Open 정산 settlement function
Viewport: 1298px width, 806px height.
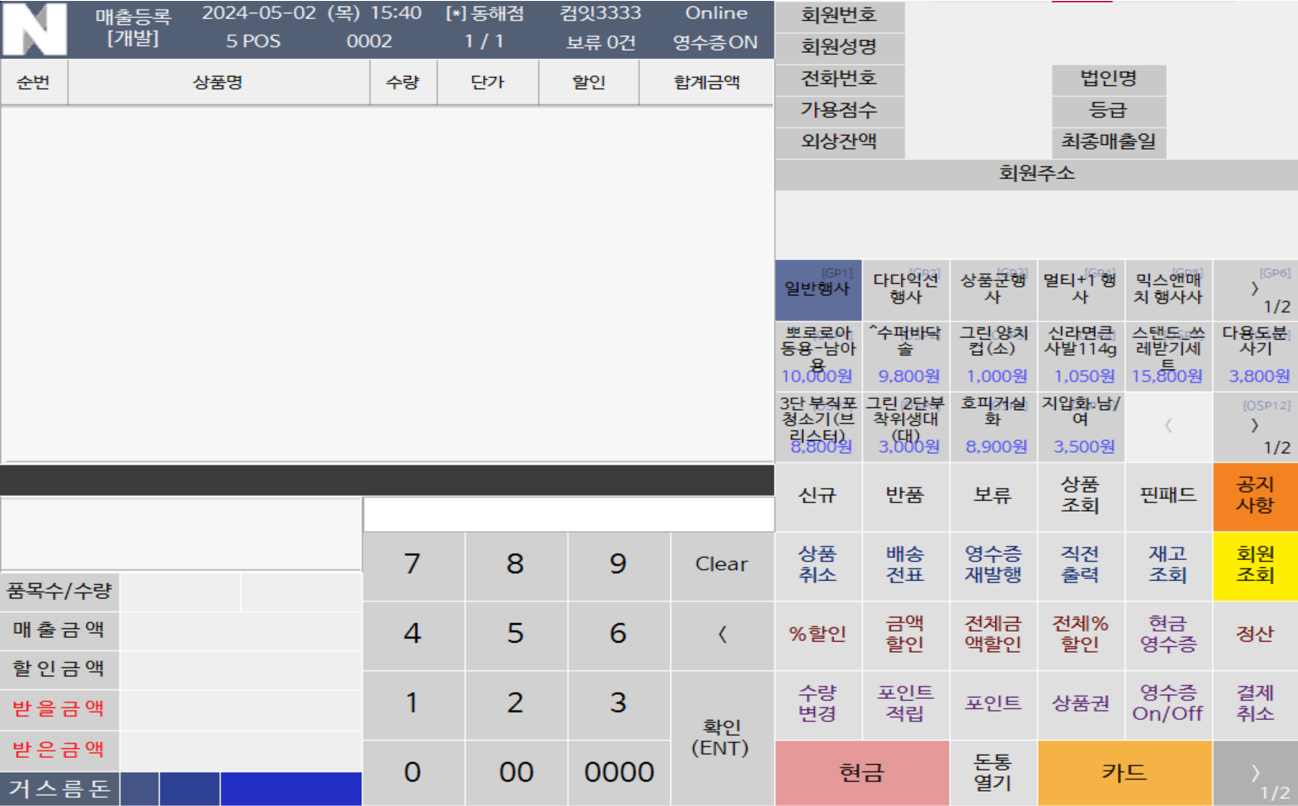(x=1255, y=635)
